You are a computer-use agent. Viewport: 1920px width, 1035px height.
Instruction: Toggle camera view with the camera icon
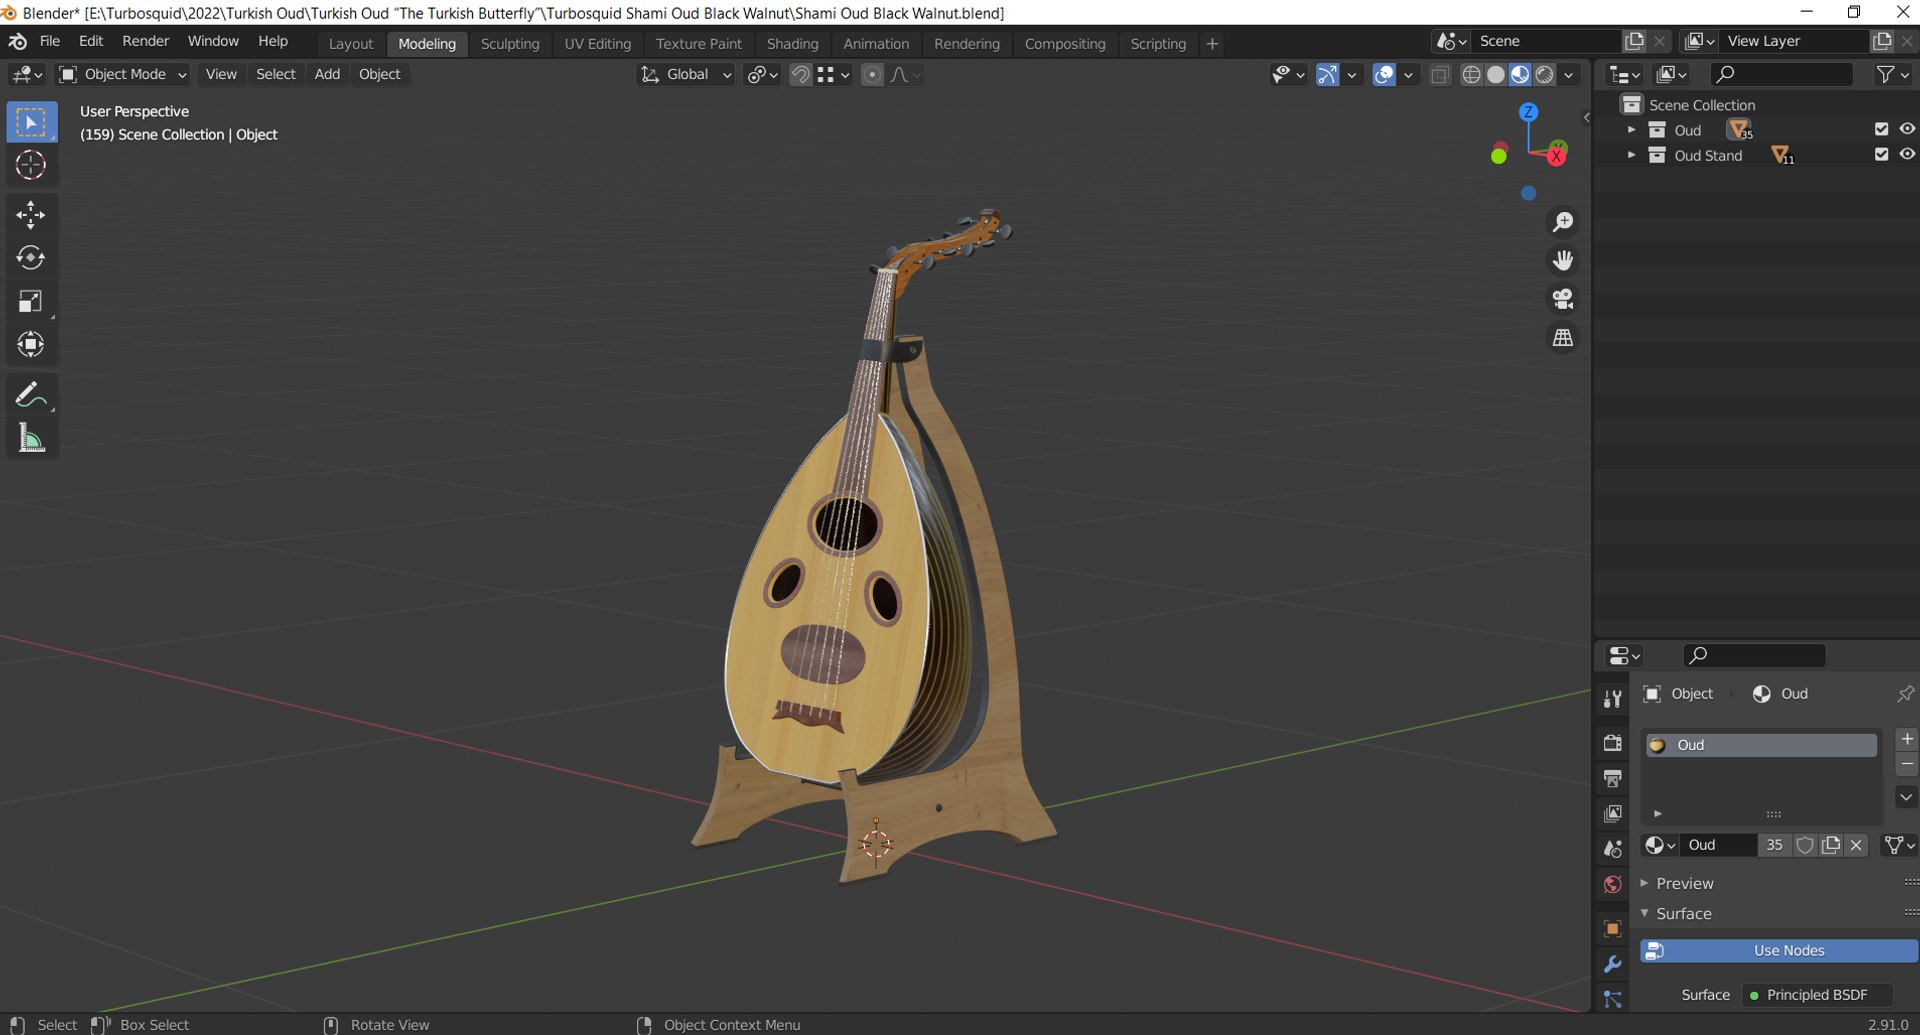pos(1562,299)
